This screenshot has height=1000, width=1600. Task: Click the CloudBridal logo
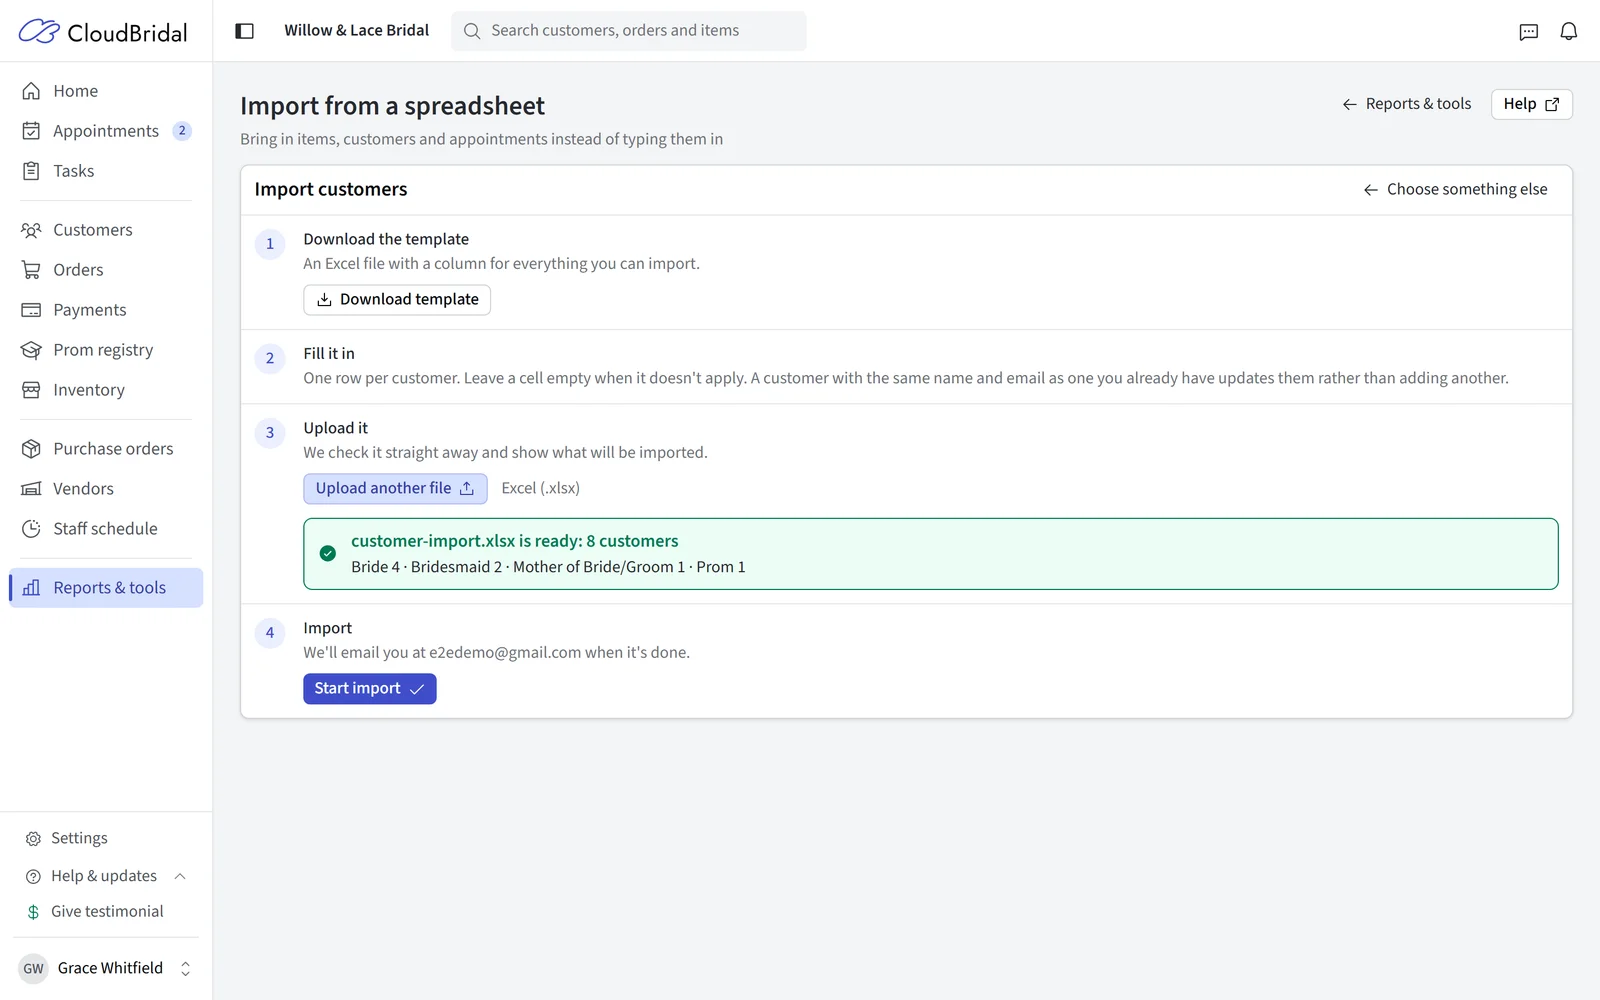pos(103,32)
